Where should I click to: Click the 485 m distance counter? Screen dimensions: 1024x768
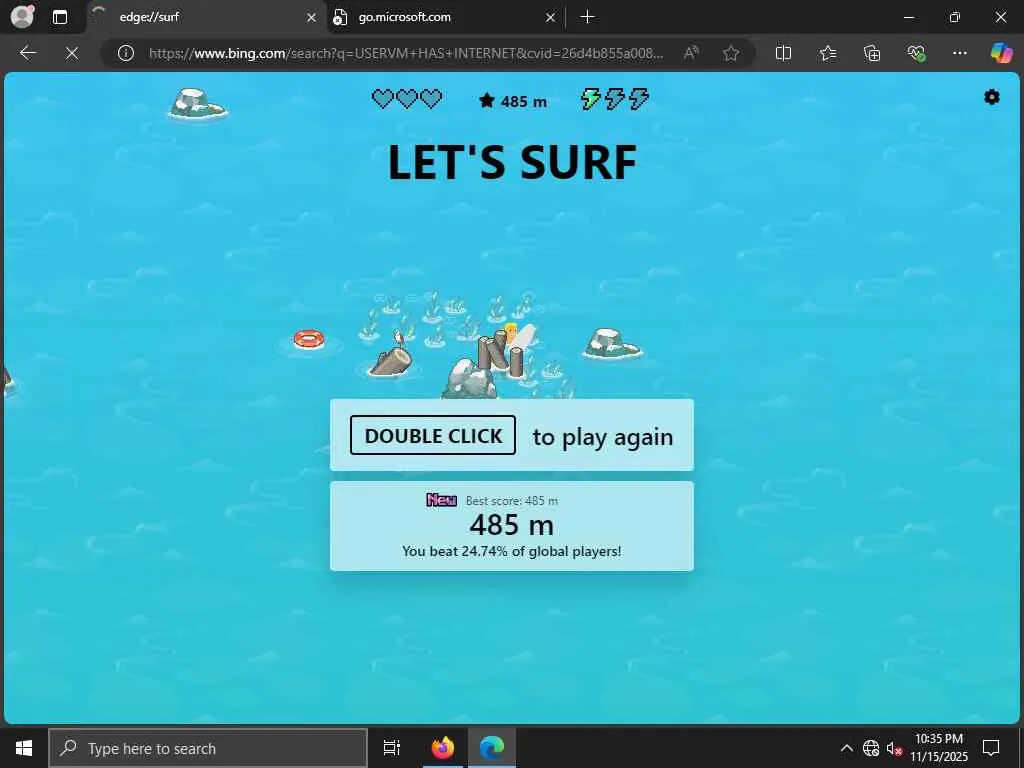coord(524,102)
